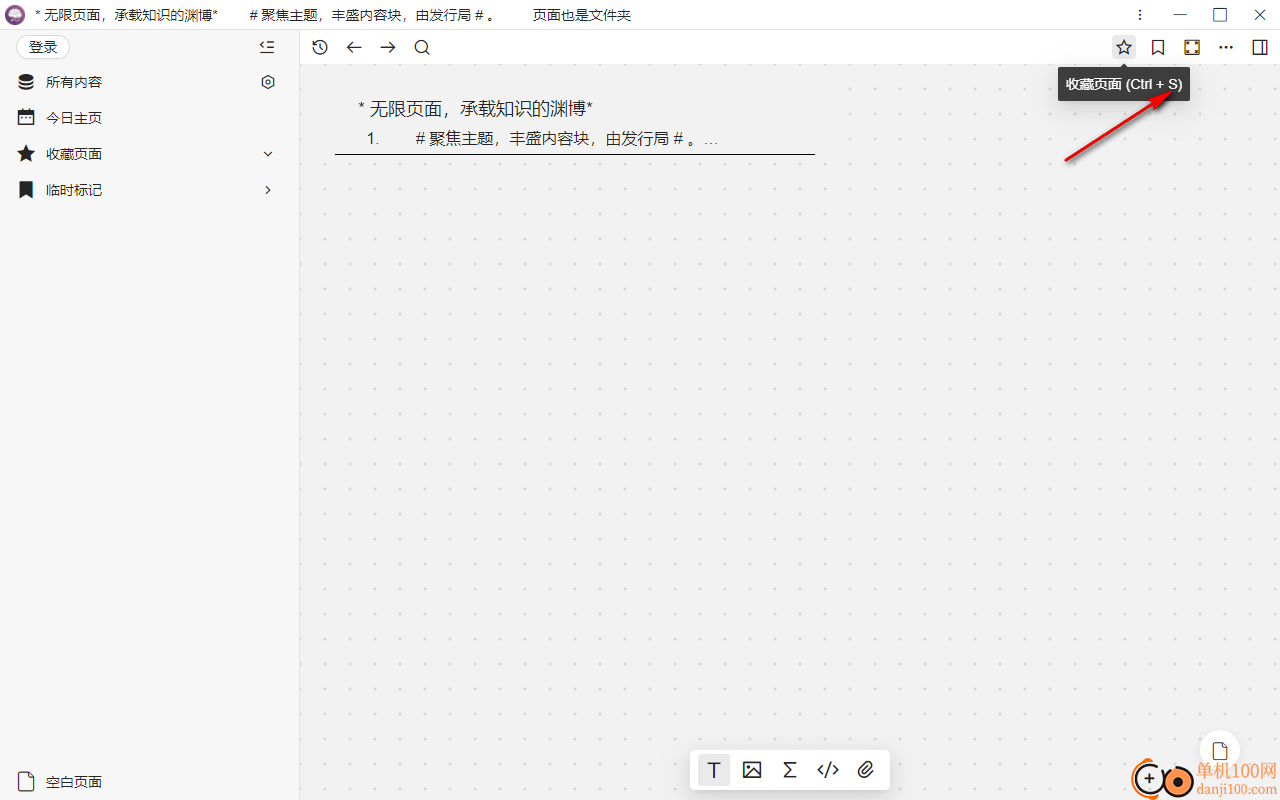
Task: Select tab '页面也是文件夹'
Action: coord(582,15)
